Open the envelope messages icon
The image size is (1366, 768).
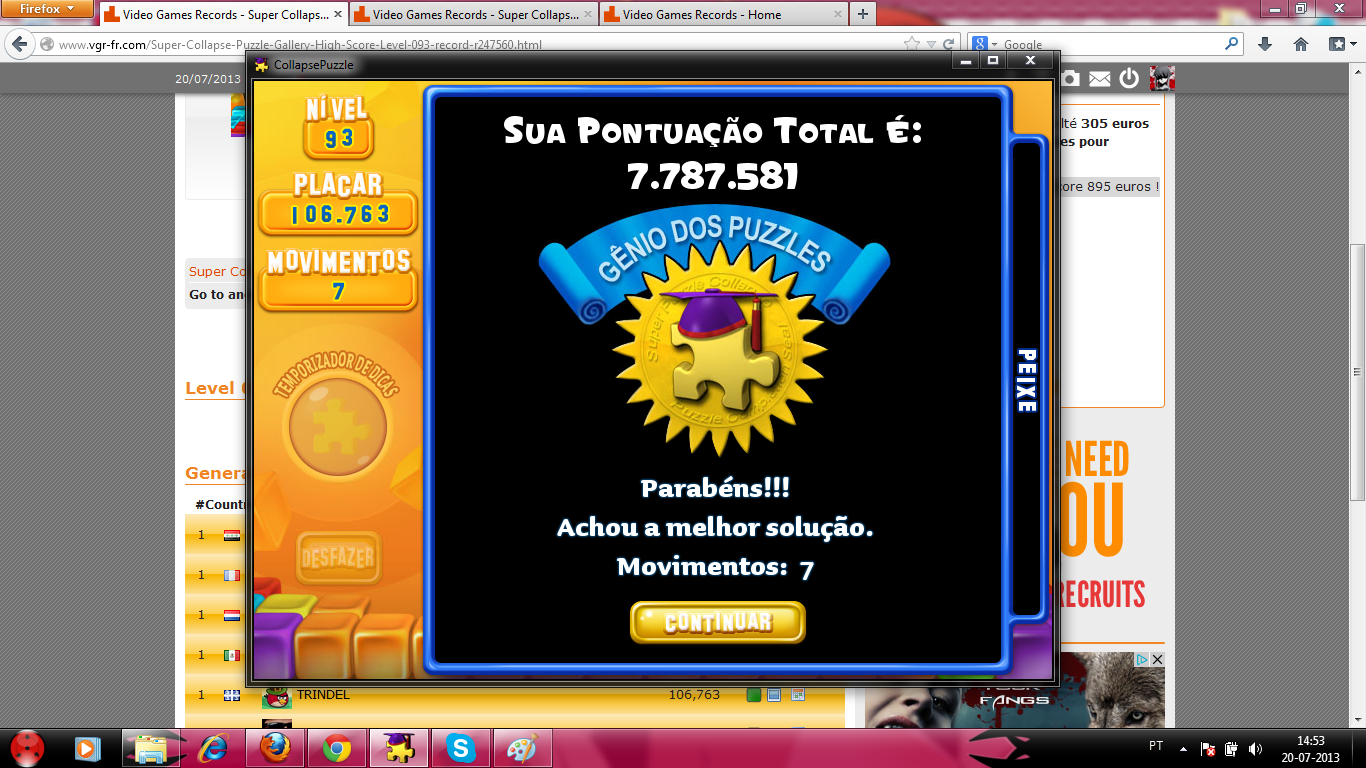tap(1099, 79)
